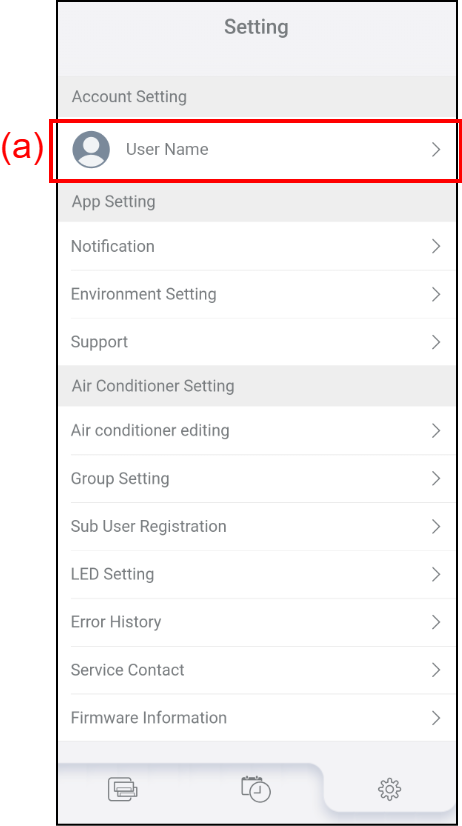Open User Name account settings
Screen dimensions: 462x826
click(x=256, y=151)
